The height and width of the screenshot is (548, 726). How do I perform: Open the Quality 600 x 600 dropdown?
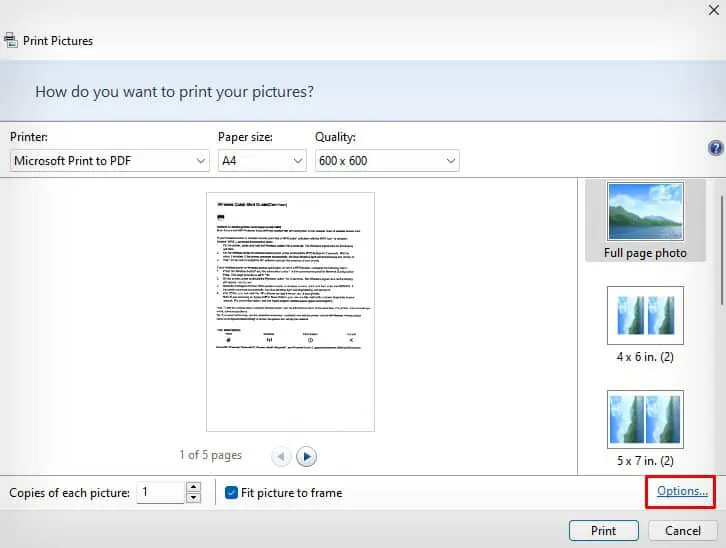point(387,160)
